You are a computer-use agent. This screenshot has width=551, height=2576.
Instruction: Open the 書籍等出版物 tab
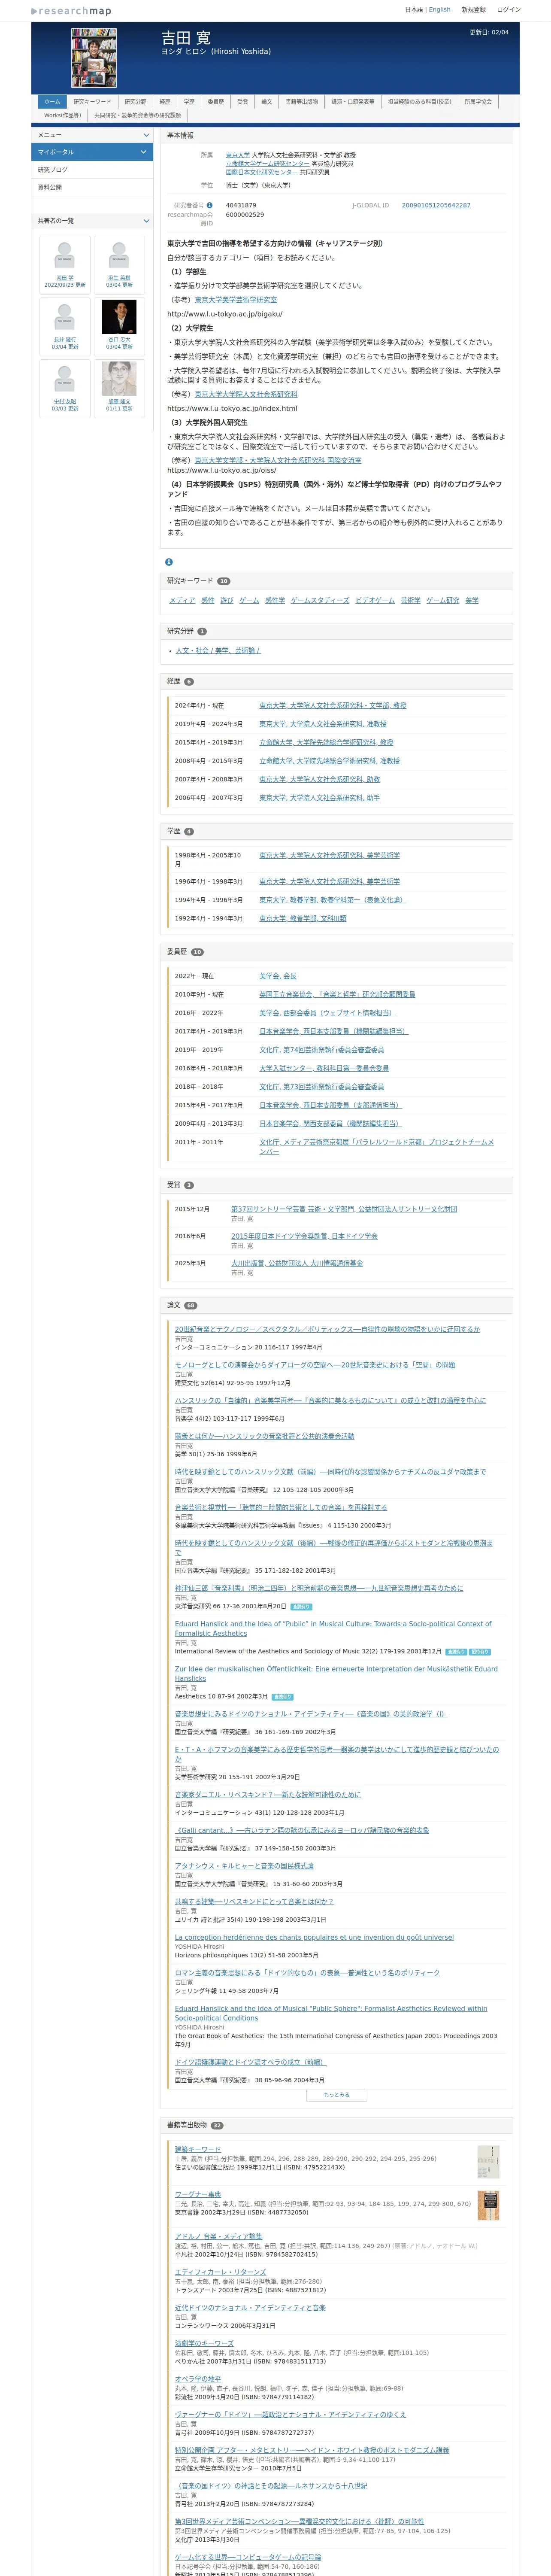[x=302, y=102]
